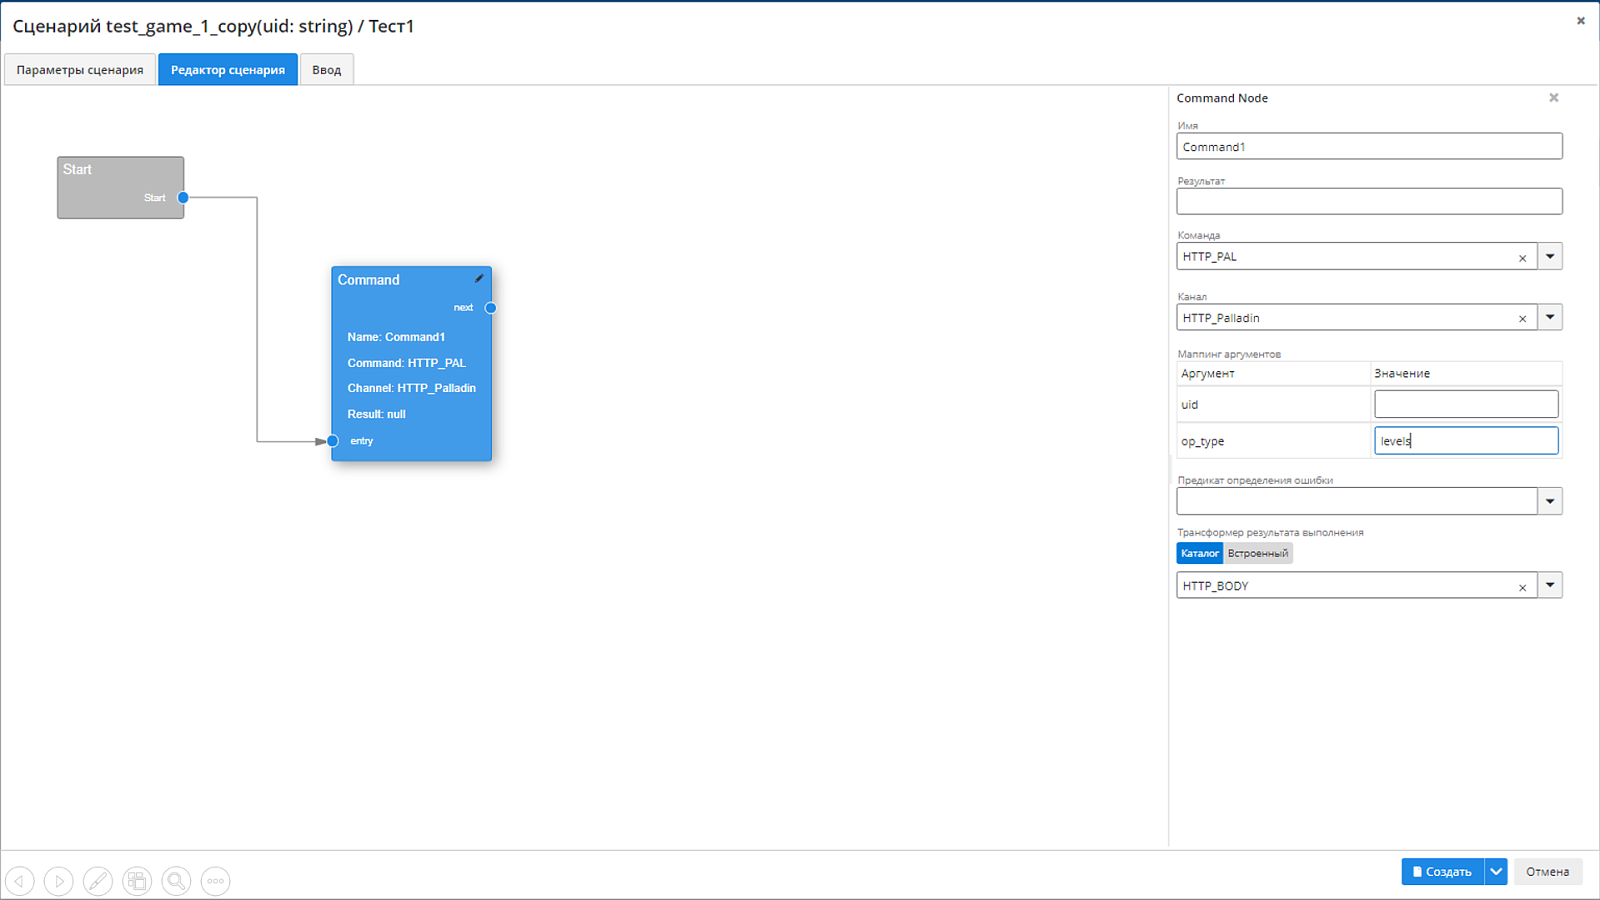Expand the Команда dropdown list
The width and height of the screenshot is (1600, 900).
(1550, 257)
